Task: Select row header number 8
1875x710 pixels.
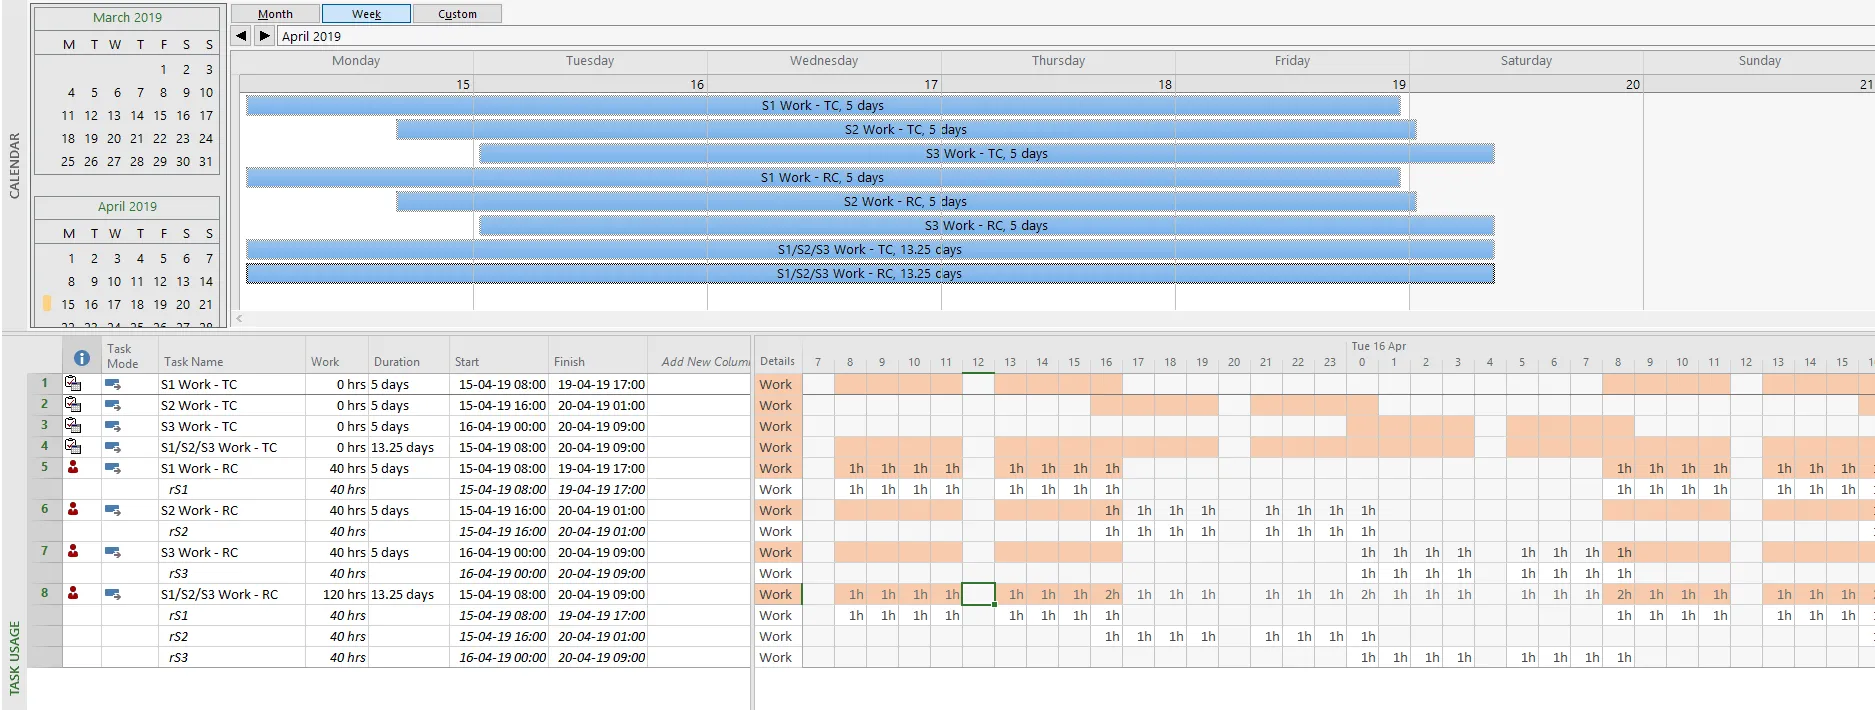Action: click(x=44, y=593)
